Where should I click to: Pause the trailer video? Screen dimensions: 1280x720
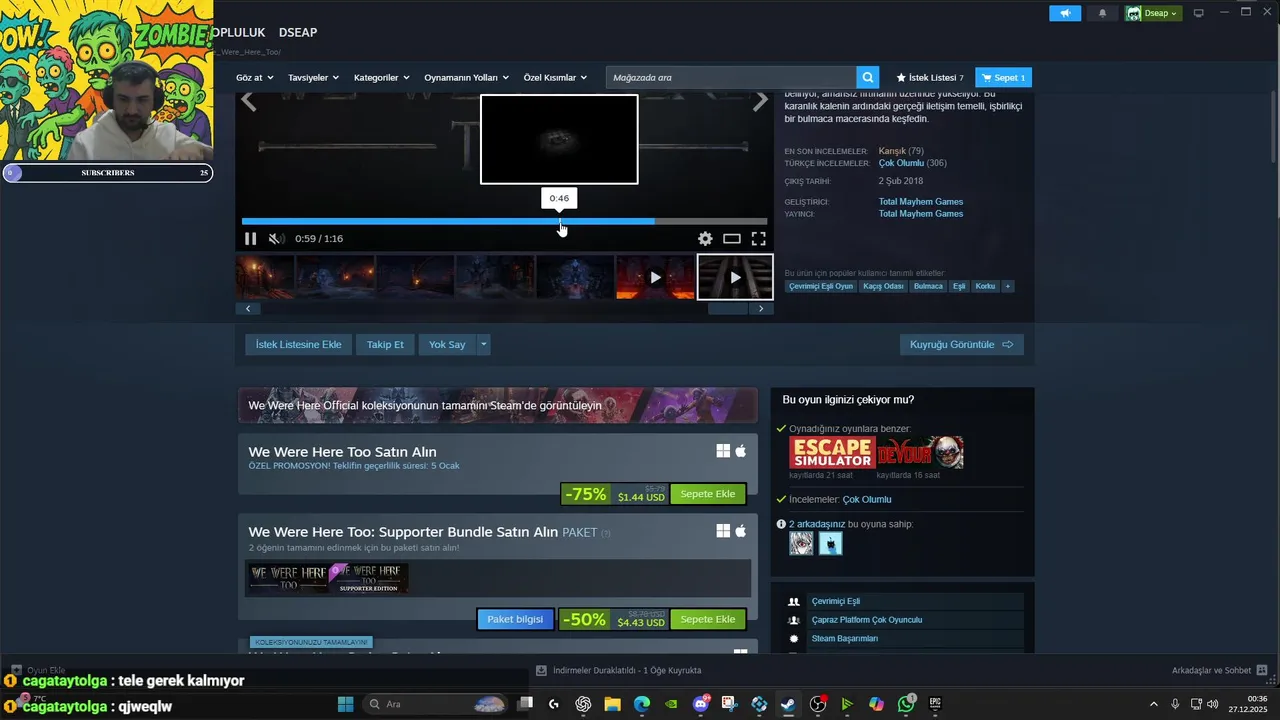(x=250, y=238)
